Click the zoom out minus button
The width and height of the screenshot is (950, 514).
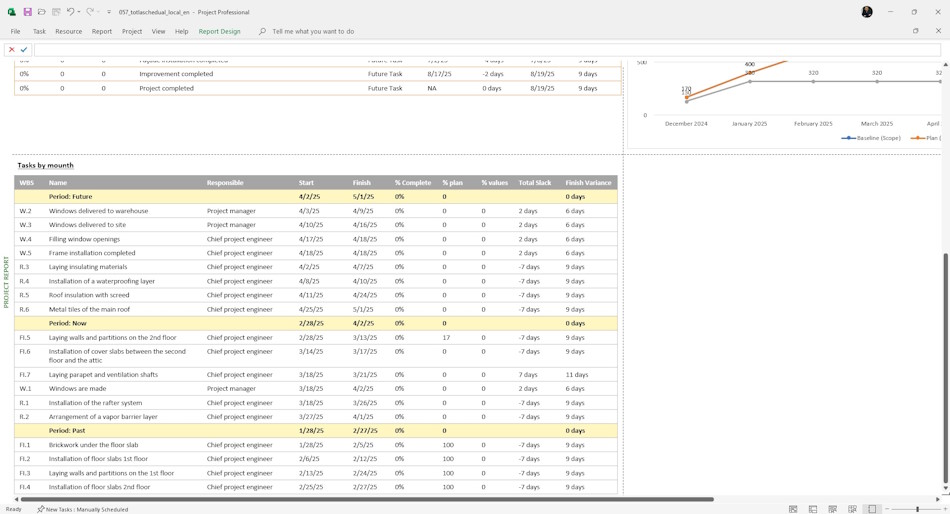coord(886,509)
